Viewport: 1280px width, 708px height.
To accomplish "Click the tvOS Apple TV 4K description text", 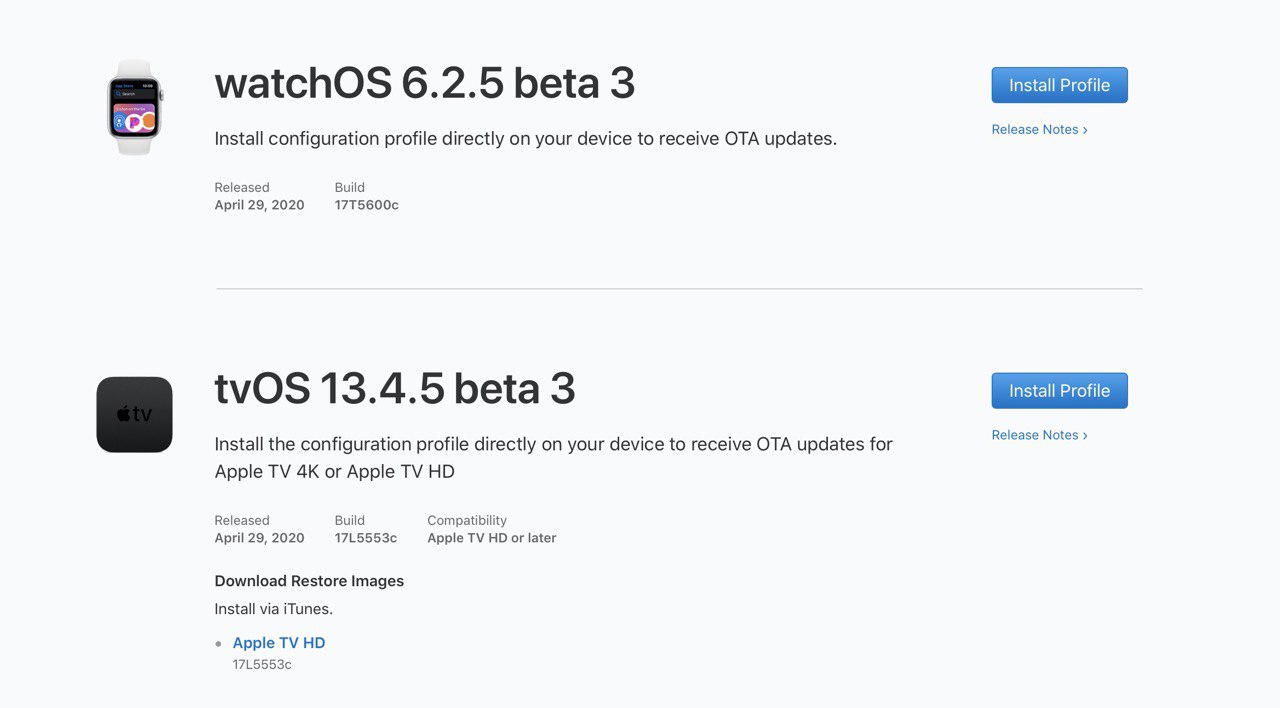I will click(554, 457).
